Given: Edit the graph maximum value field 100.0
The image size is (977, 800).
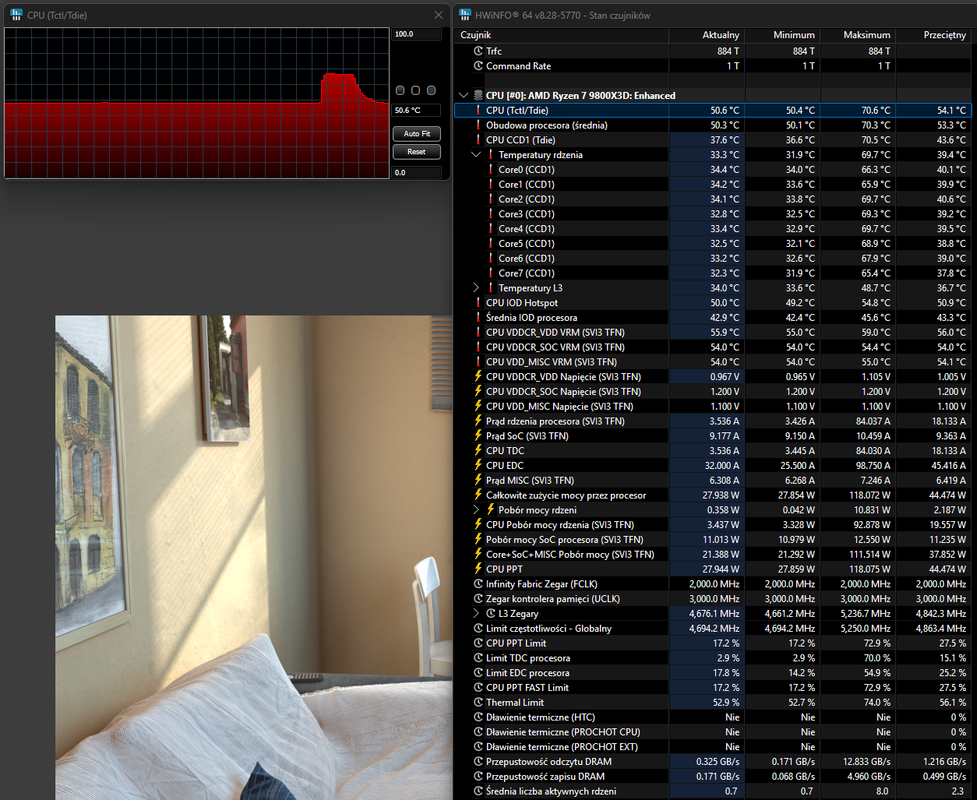Looking at the screenshot, I should tap(417, 34).
